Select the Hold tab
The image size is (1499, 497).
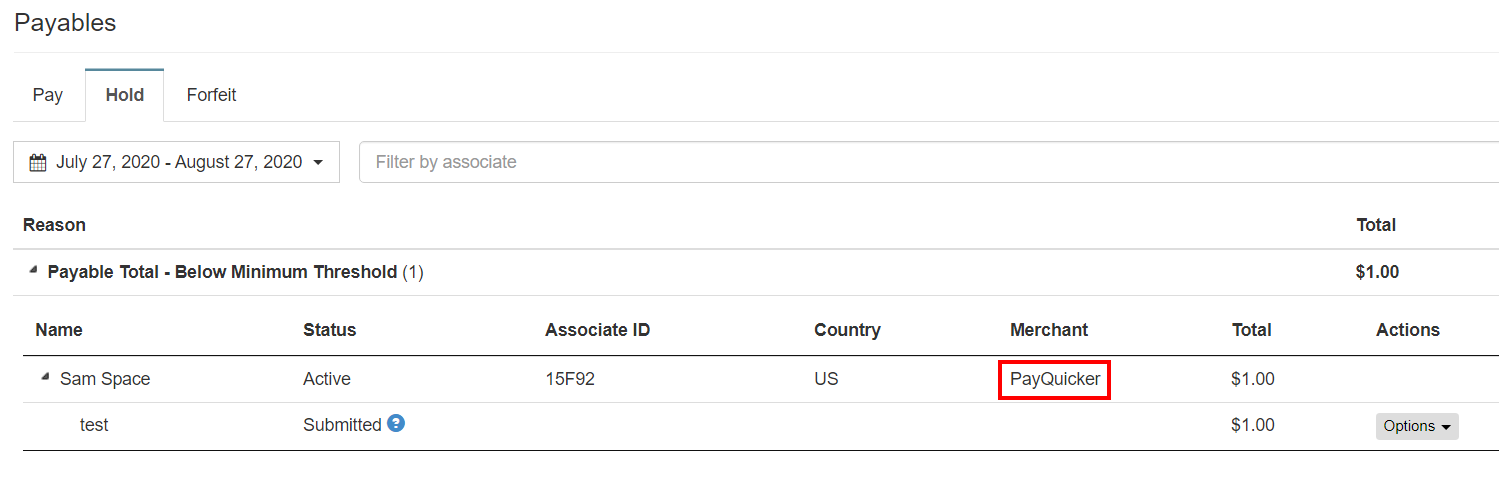125,95
